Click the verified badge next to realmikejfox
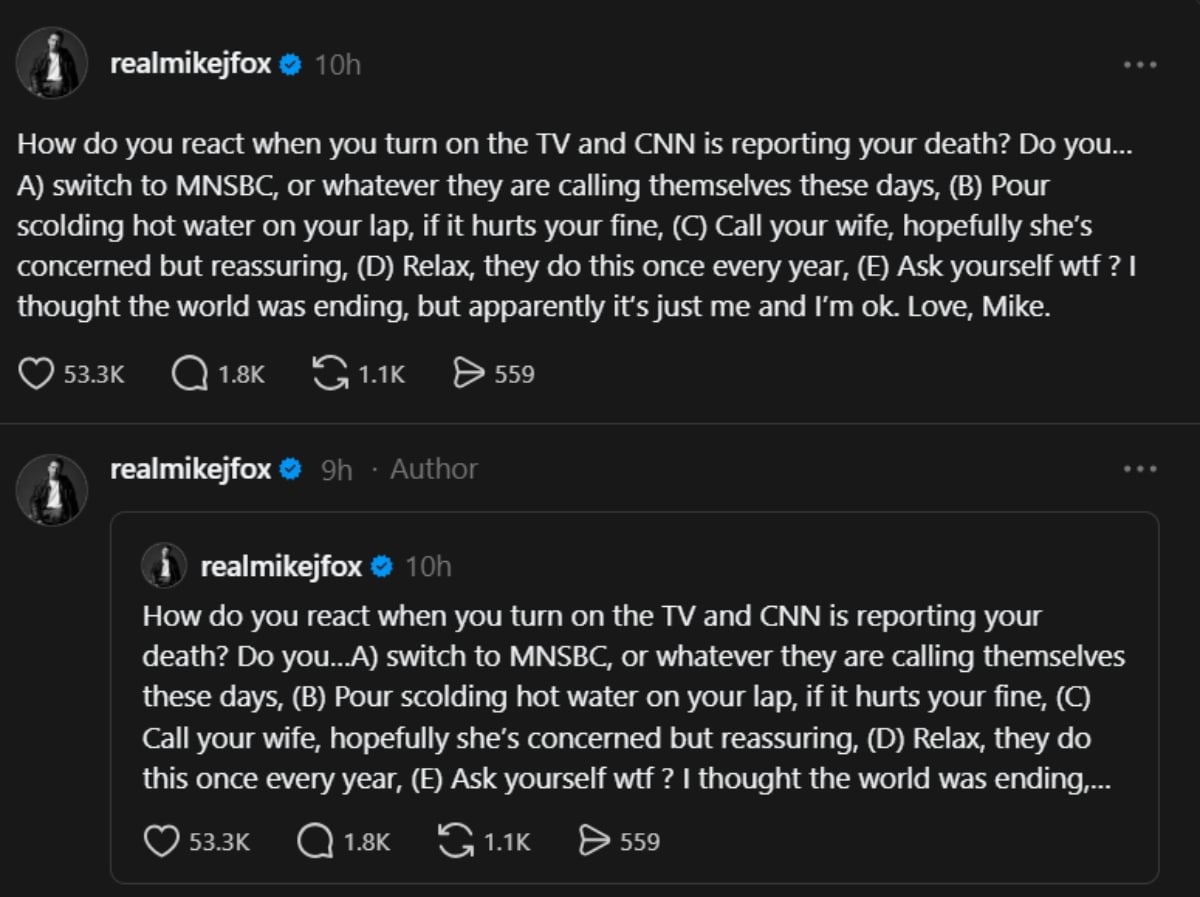 click(x=289, y=63)
